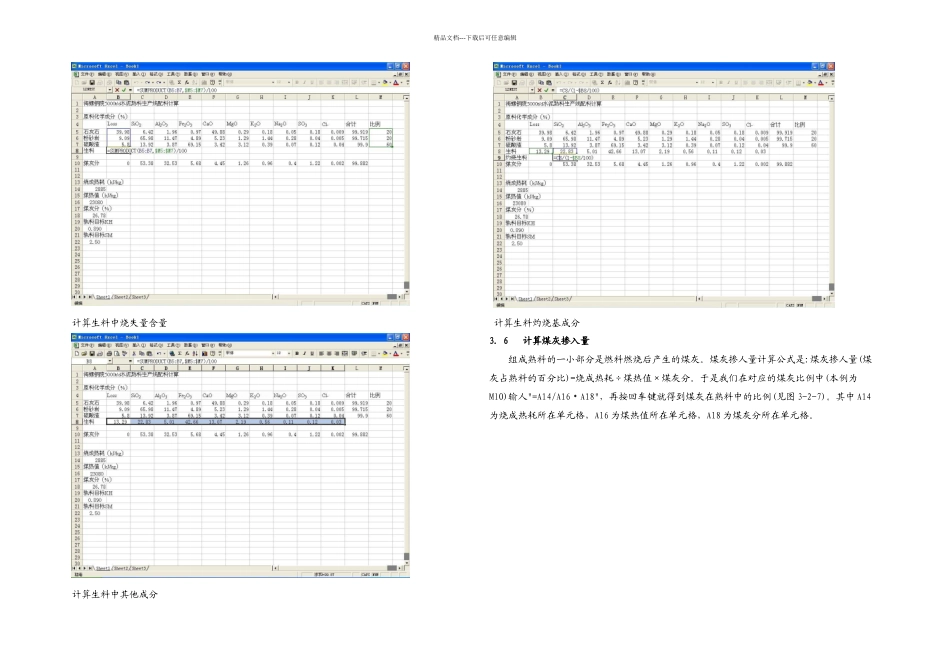Screen dimensions: 950x672
Task: Click Spelling check icon in lower-left Excel window
Action: click(124, 353)
